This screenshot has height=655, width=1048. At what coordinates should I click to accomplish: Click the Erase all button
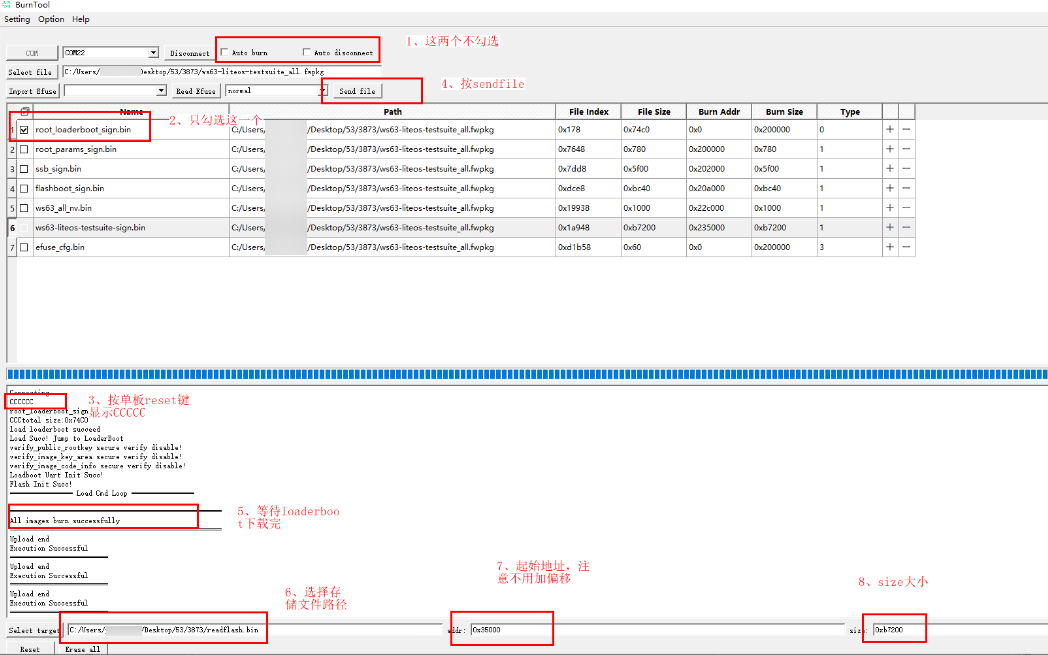click(x=80, y=649)
